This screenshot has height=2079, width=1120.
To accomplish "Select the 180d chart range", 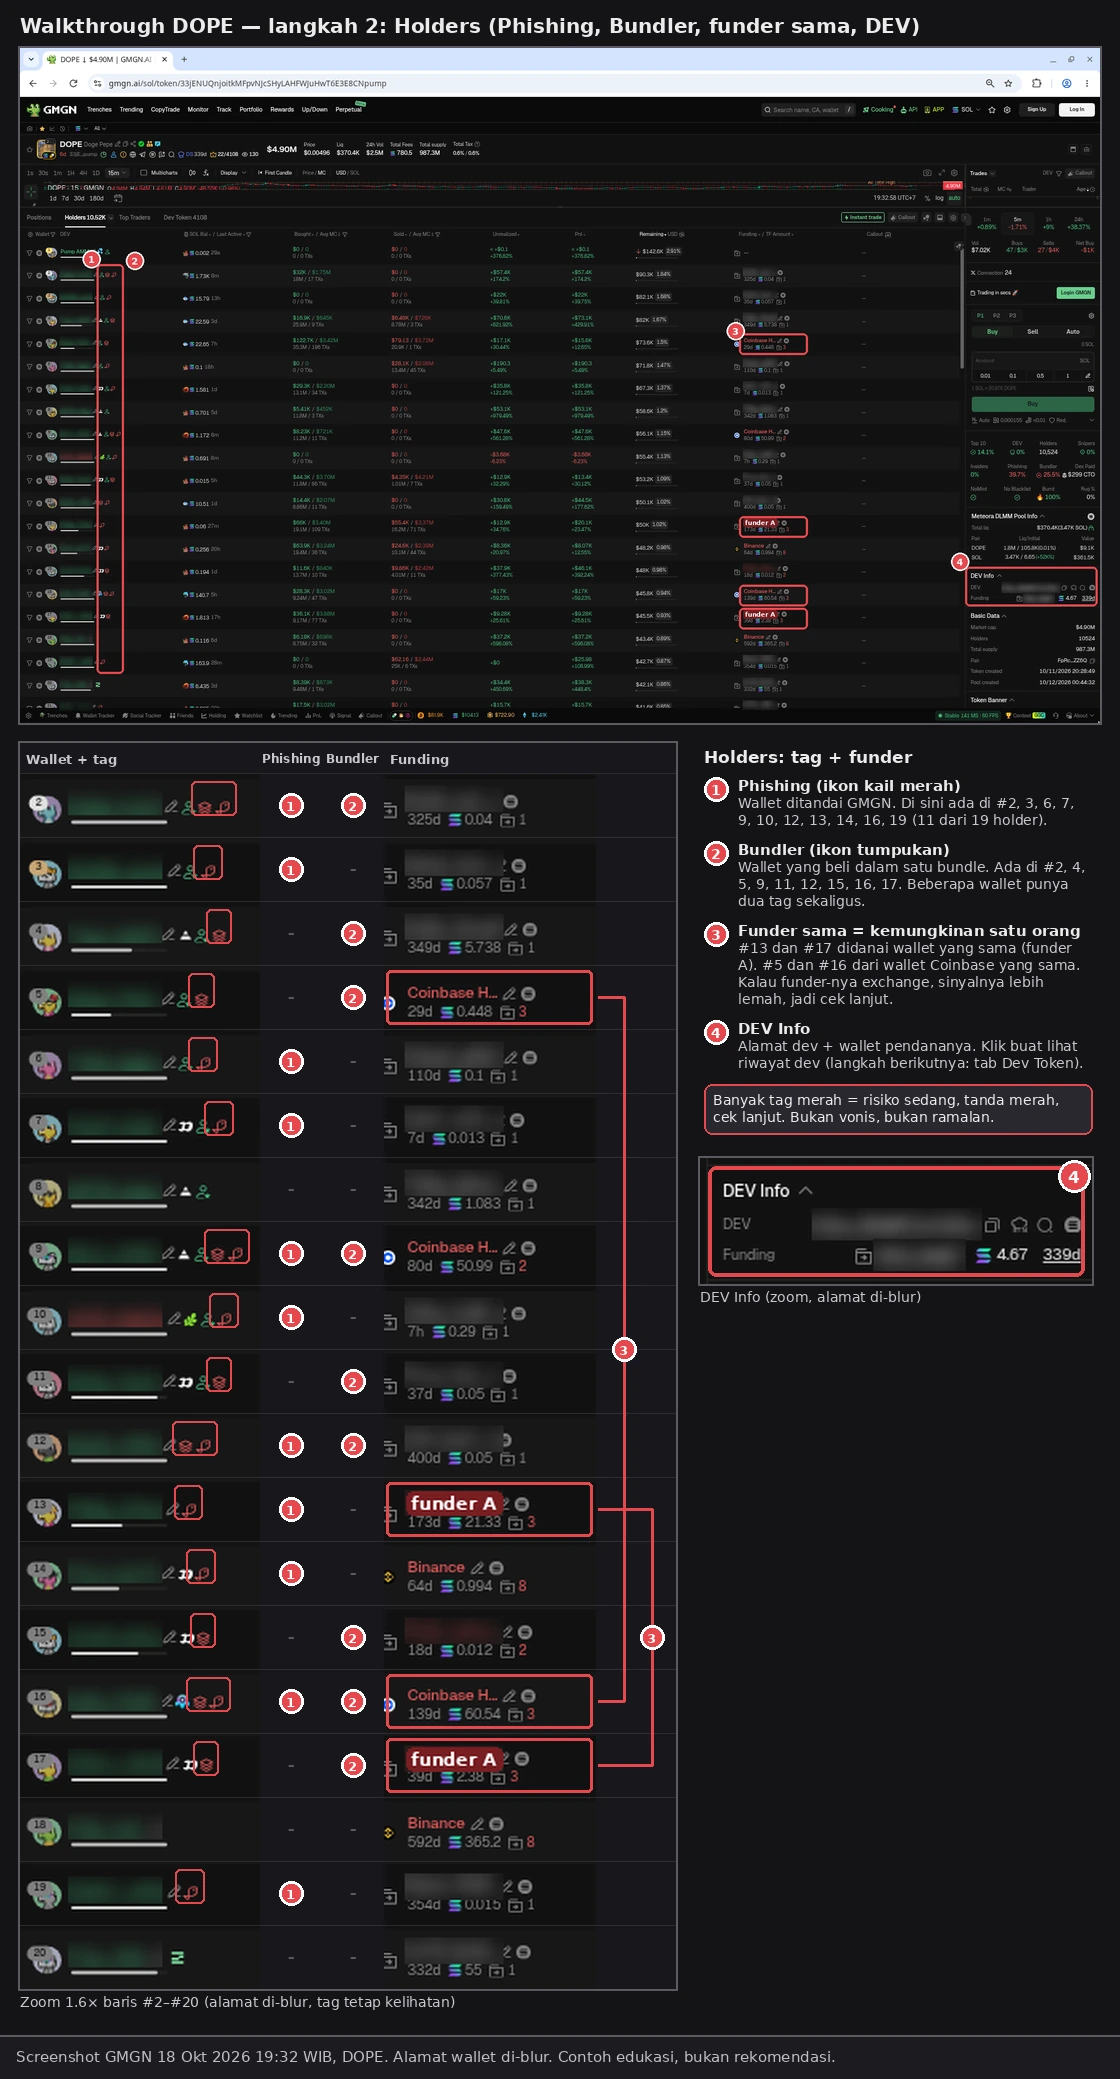I will click(x=97, y=198).
